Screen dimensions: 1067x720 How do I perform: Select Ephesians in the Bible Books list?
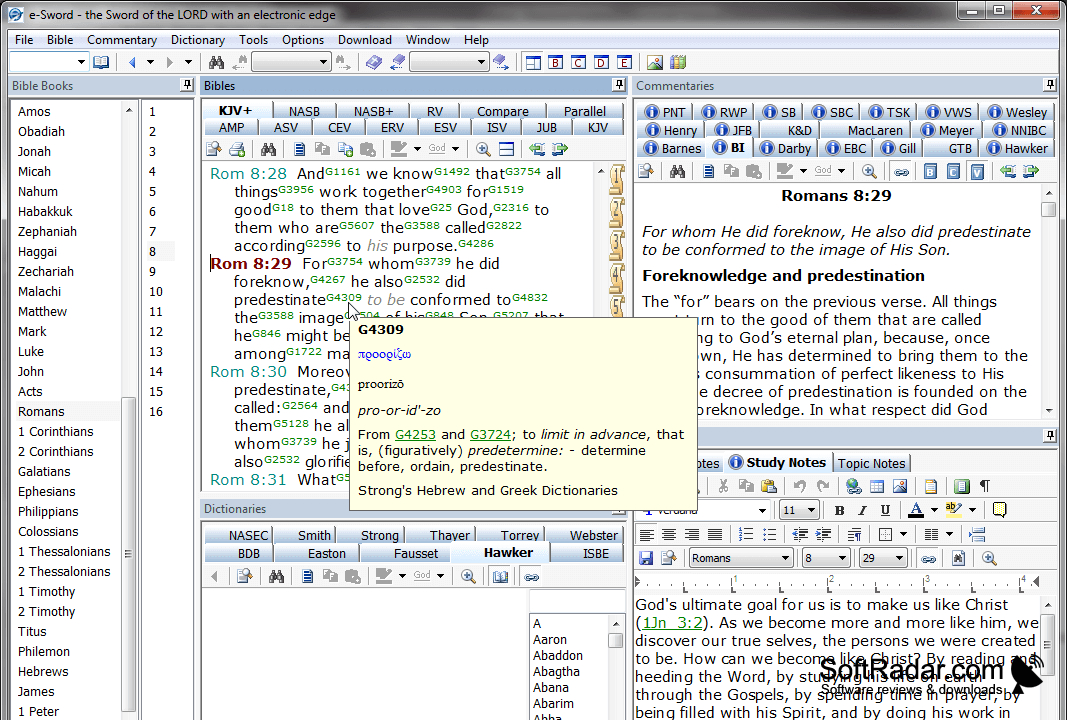(x=47, y=491)
